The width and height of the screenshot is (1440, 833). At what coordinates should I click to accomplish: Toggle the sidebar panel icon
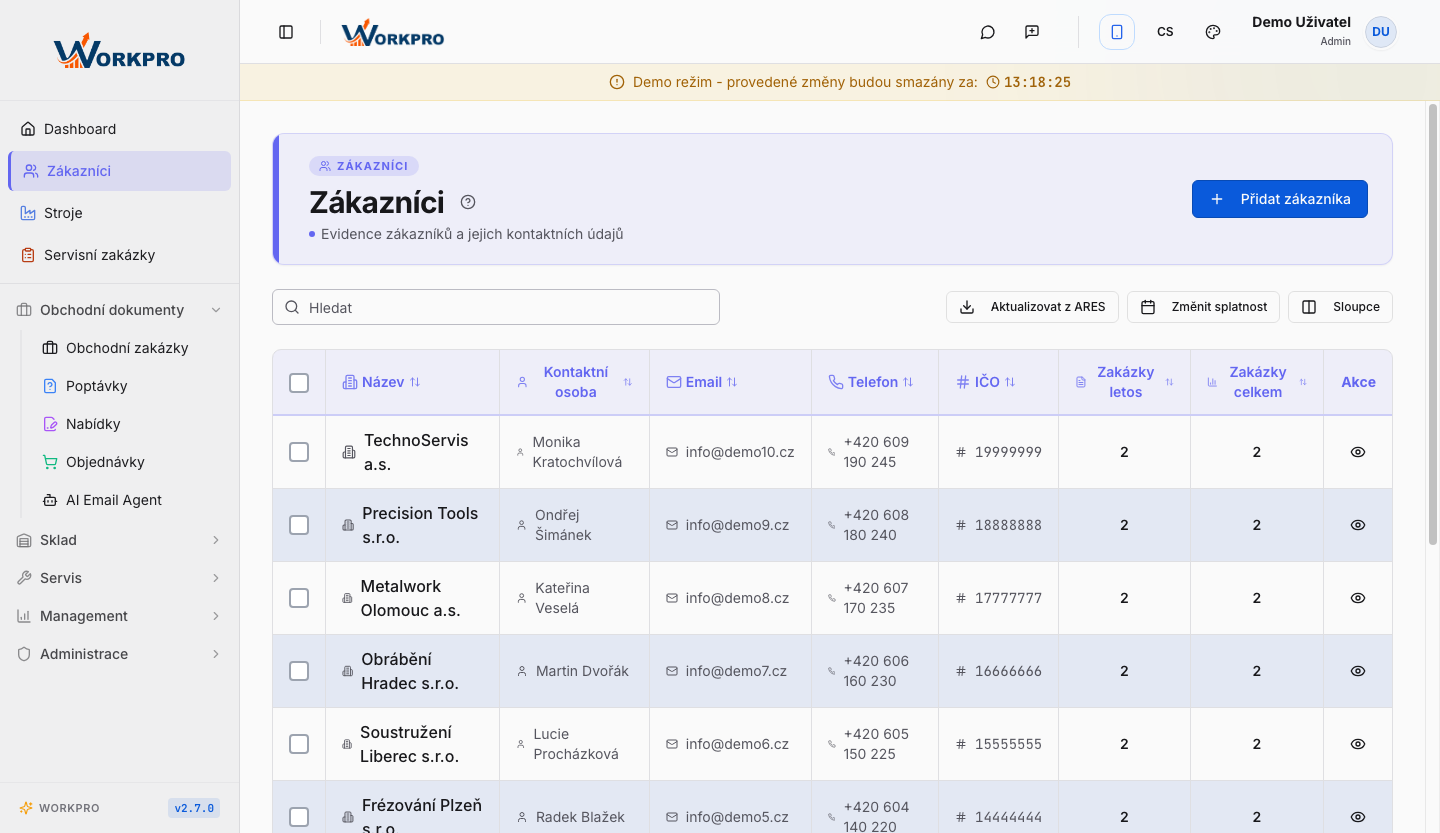(x=286, y=32)
